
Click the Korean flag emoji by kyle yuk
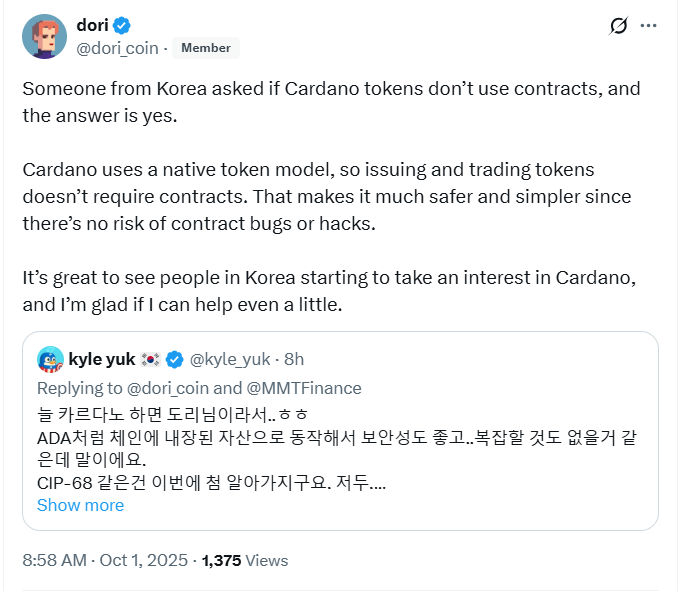(x=151, y=359)
